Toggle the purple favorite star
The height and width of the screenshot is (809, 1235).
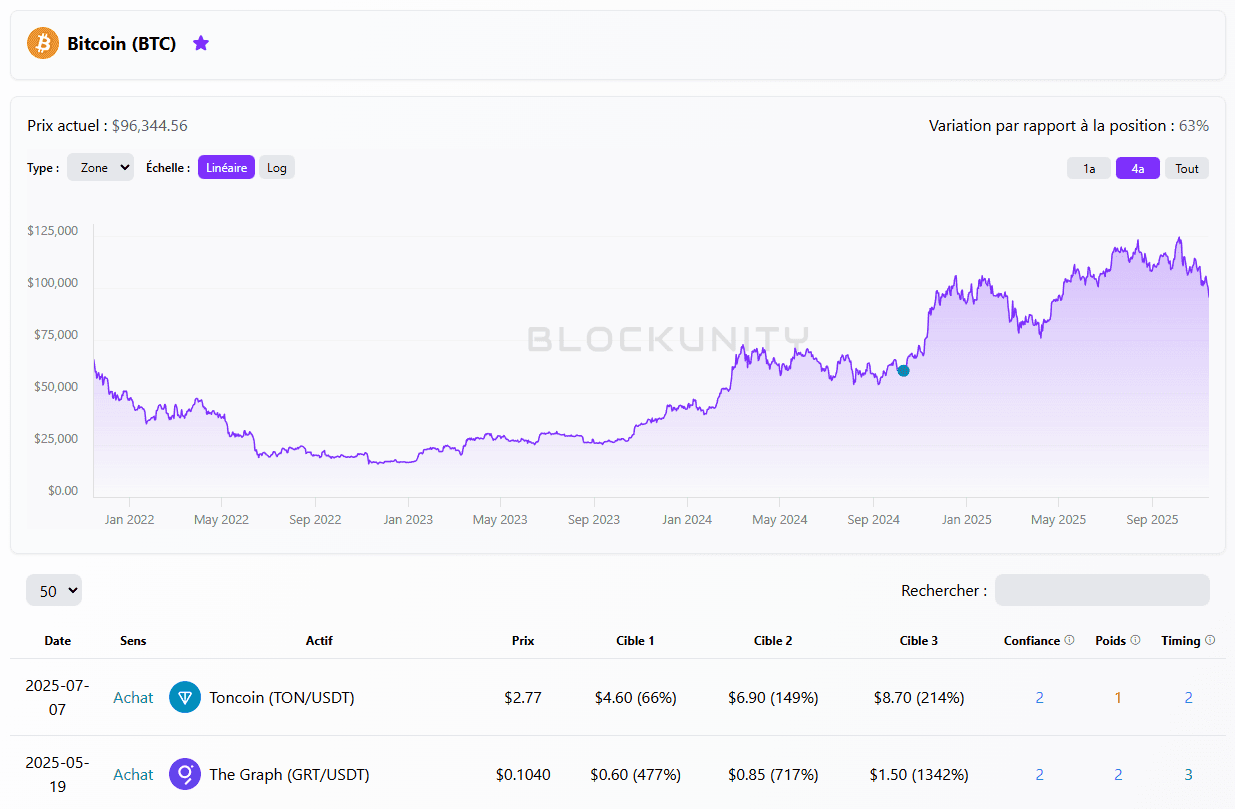coord(201,43)
